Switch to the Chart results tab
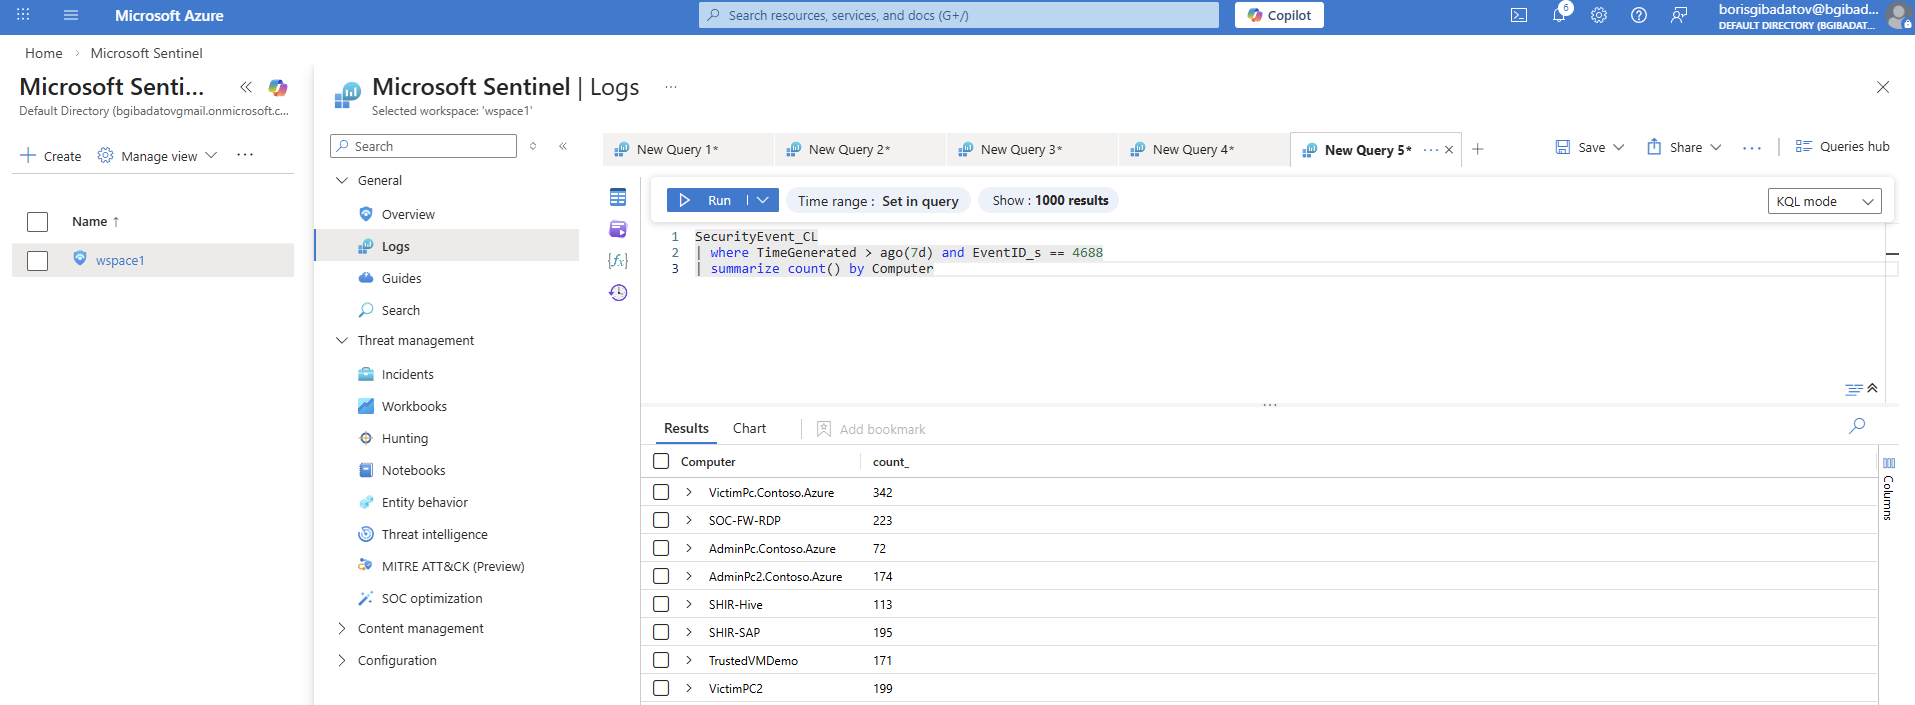 [x=749, y=429]
